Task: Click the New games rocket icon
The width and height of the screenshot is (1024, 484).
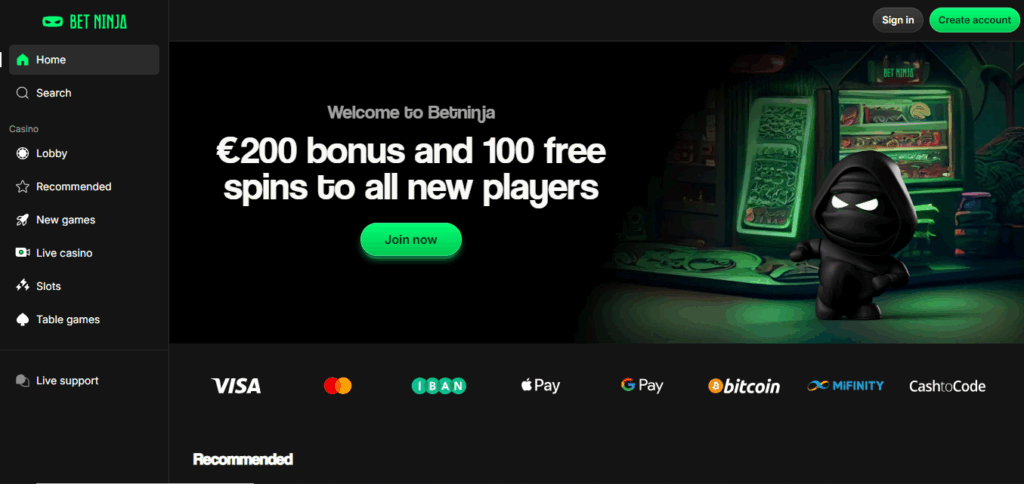Action: 22,220
